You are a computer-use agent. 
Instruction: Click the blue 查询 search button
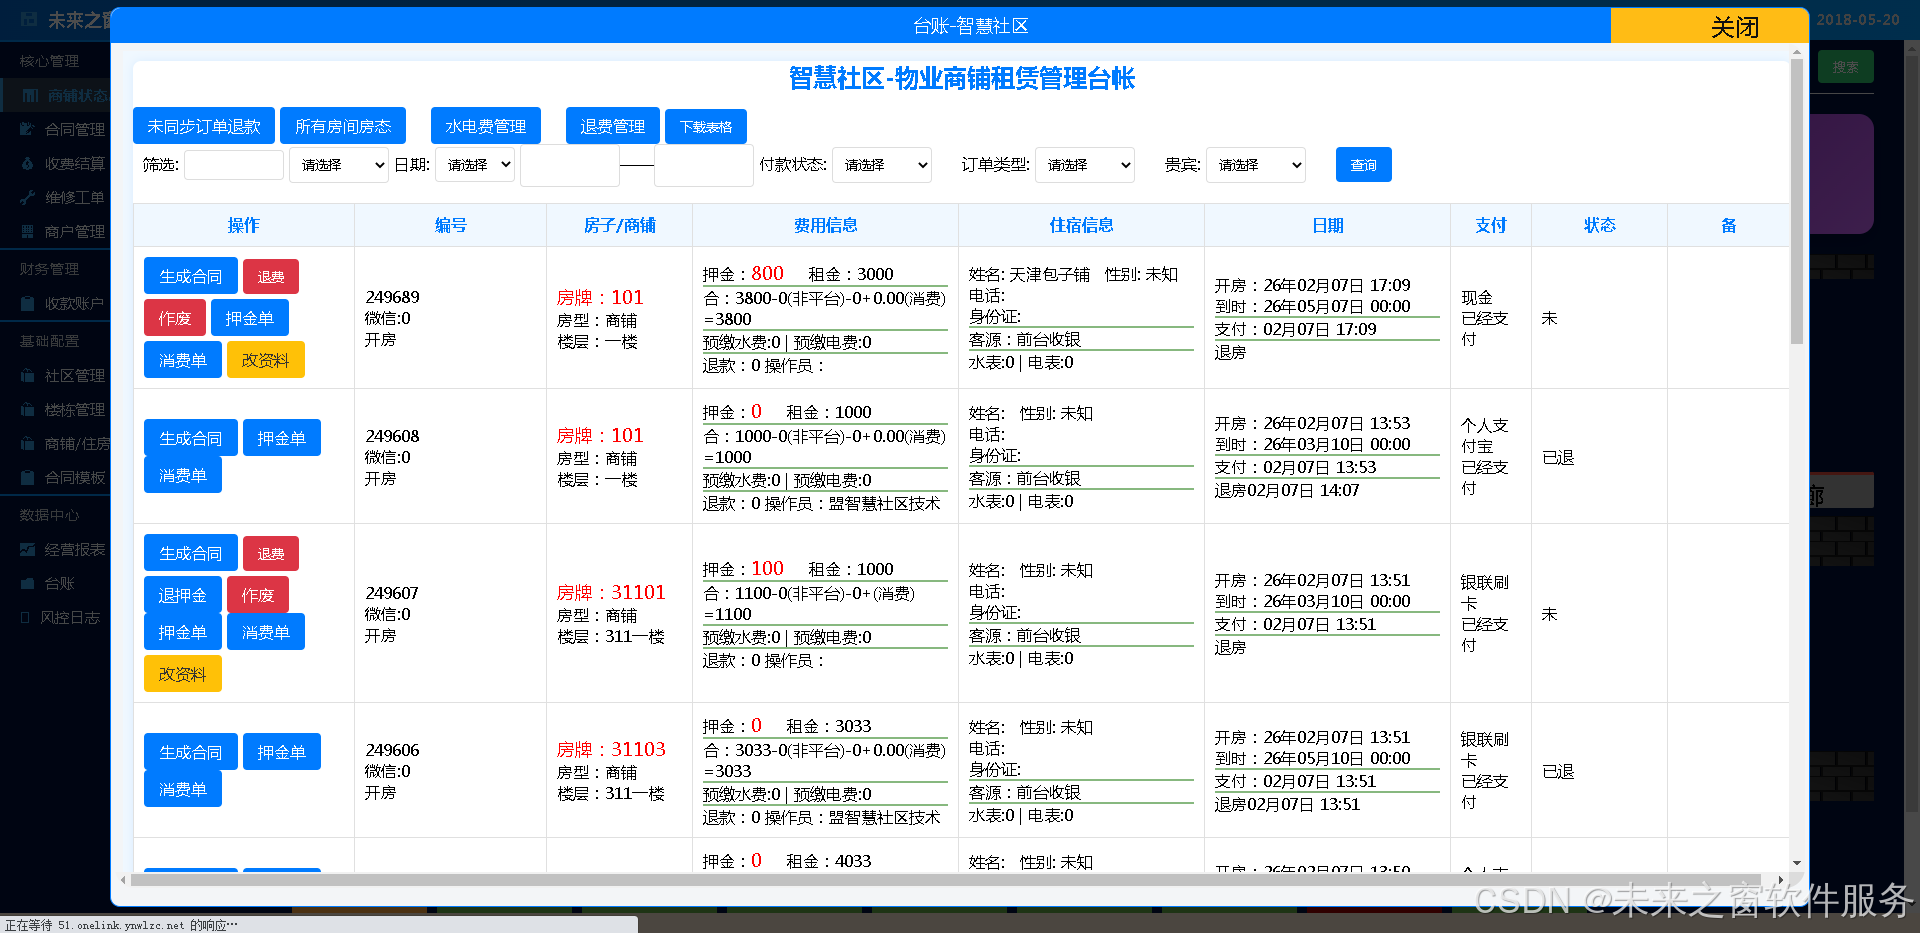click(1363, 165)
